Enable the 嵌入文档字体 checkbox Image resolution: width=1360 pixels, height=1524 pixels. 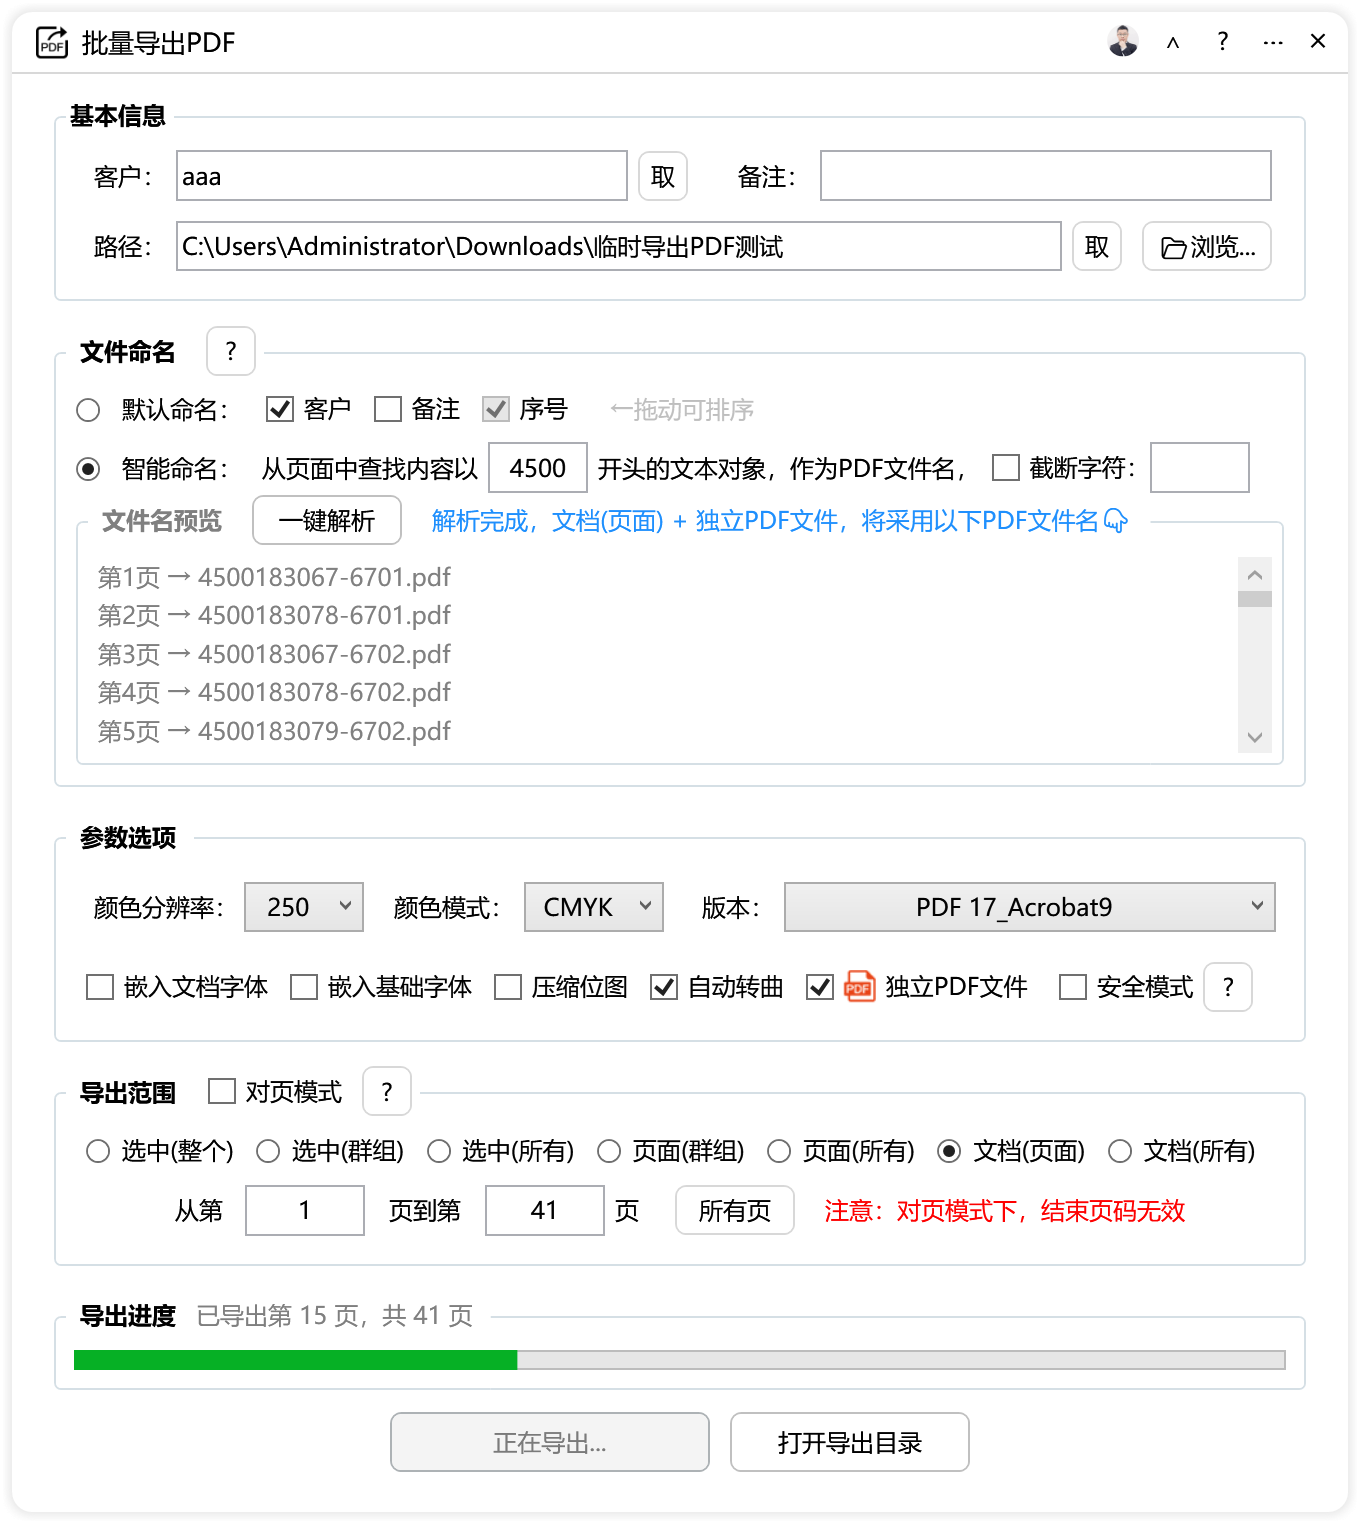pyautogui.click(x=100, y=987)
